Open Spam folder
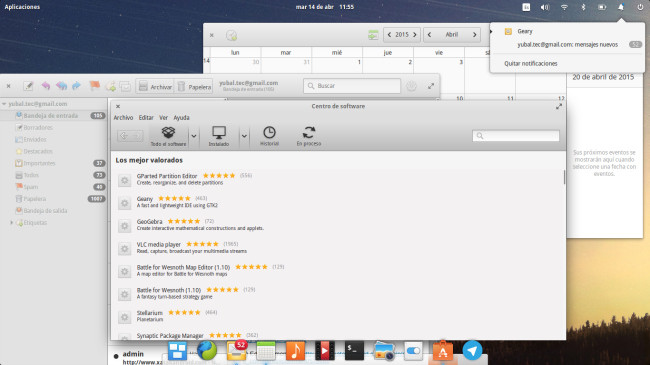The height and width of the screenshot is (365, 650). pos(54,187)
